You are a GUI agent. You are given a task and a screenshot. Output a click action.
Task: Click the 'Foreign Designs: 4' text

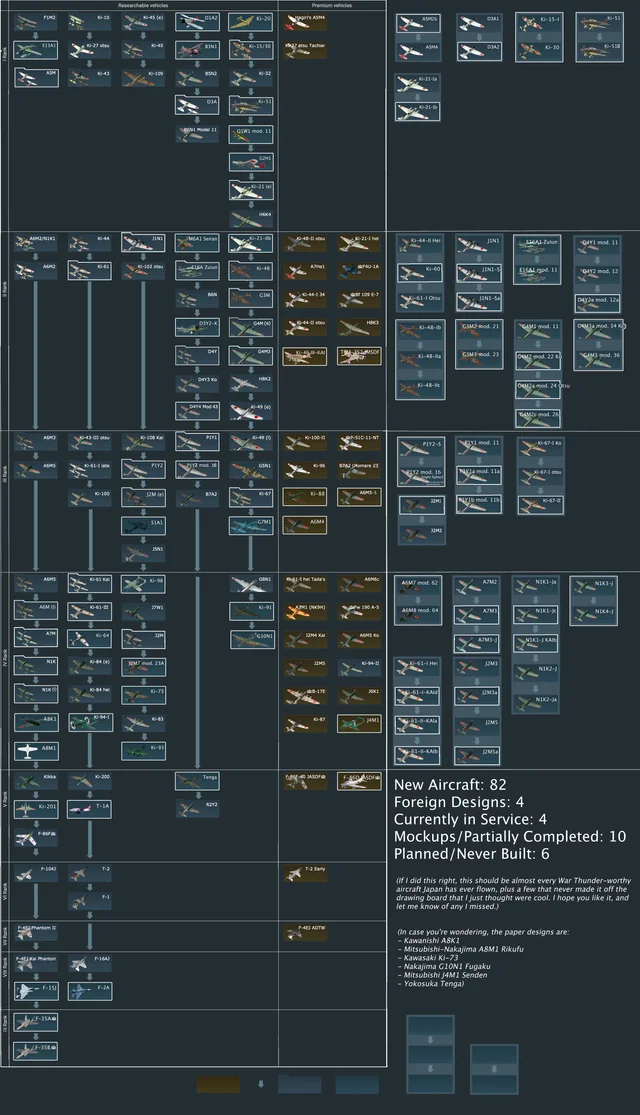click(459, 802)
